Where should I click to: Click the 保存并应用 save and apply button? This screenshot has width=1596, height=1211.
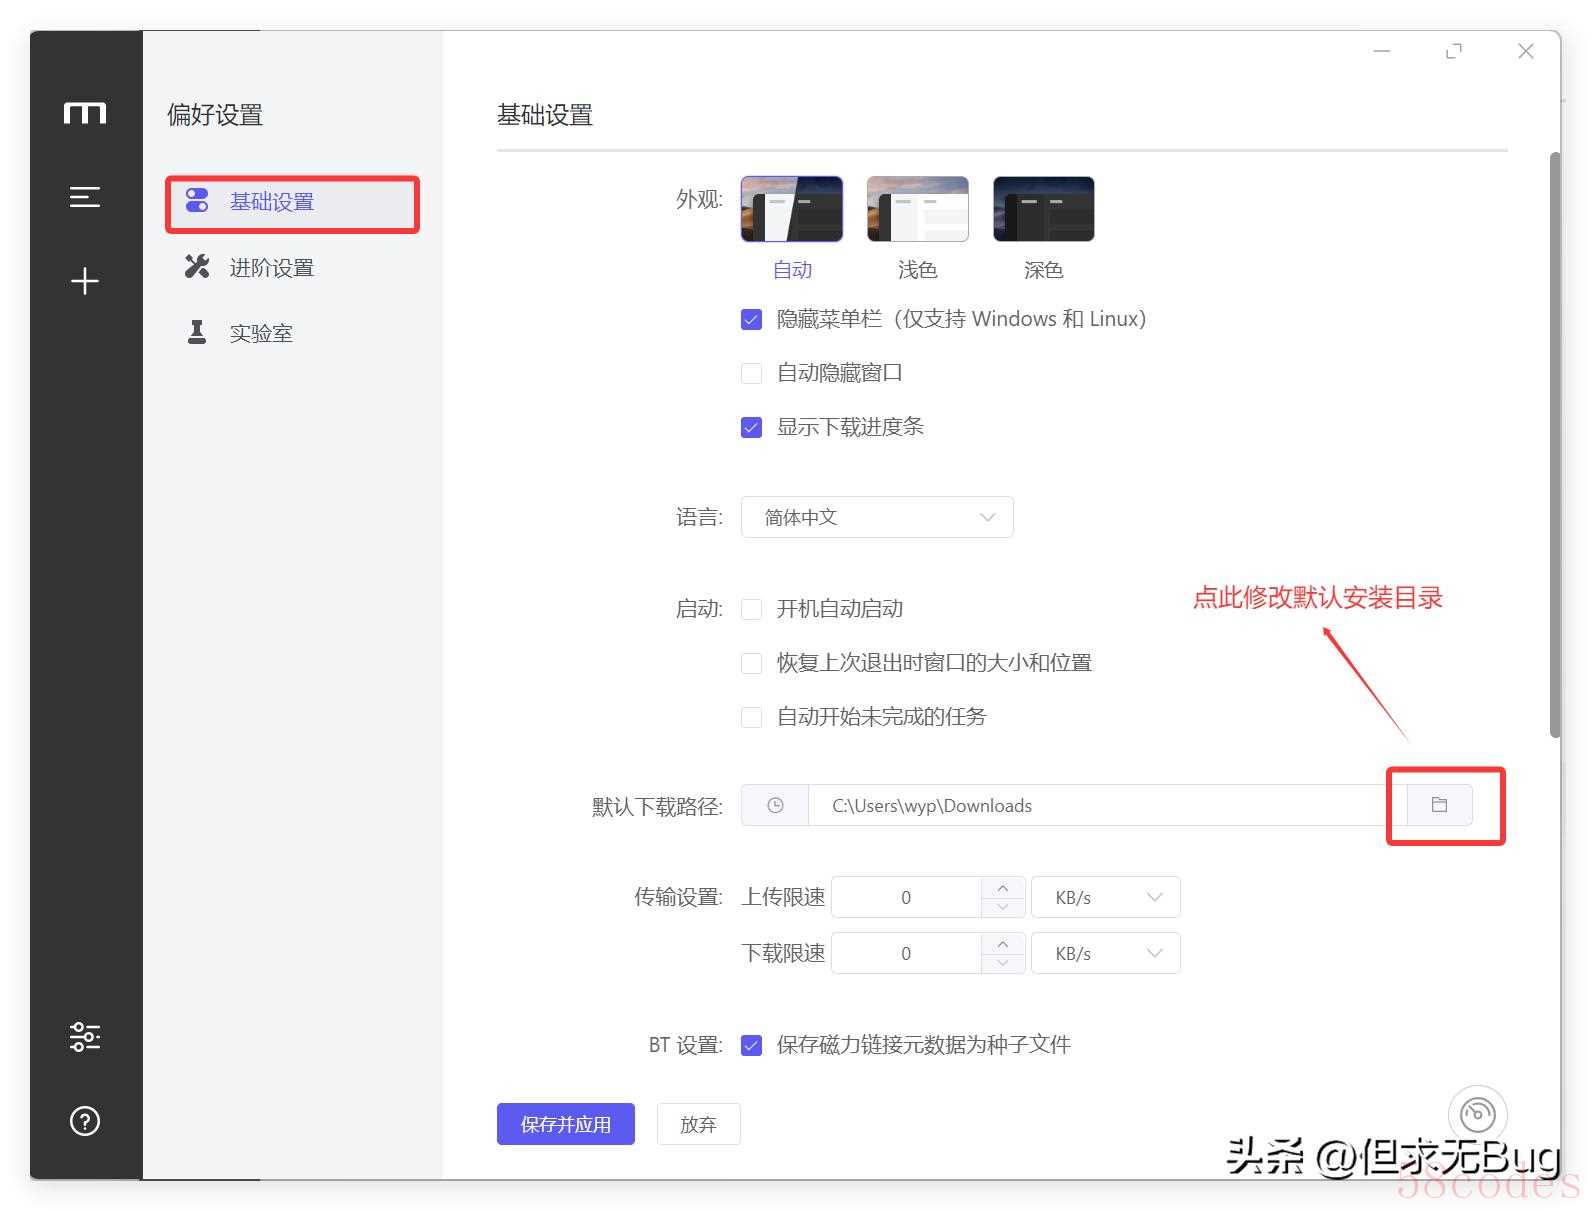point(565,1124)
